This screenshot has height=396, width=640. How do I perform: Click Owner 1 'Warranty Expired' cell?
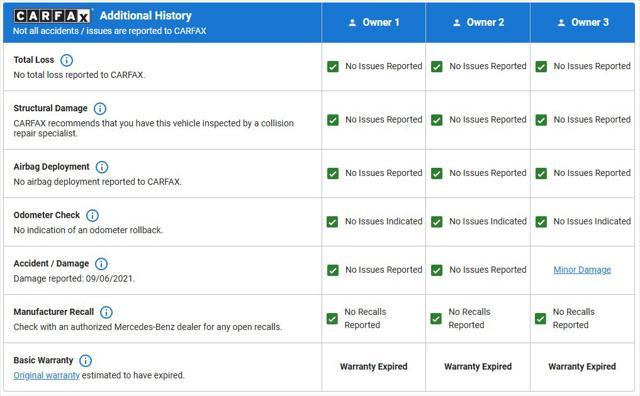point(373,367)
